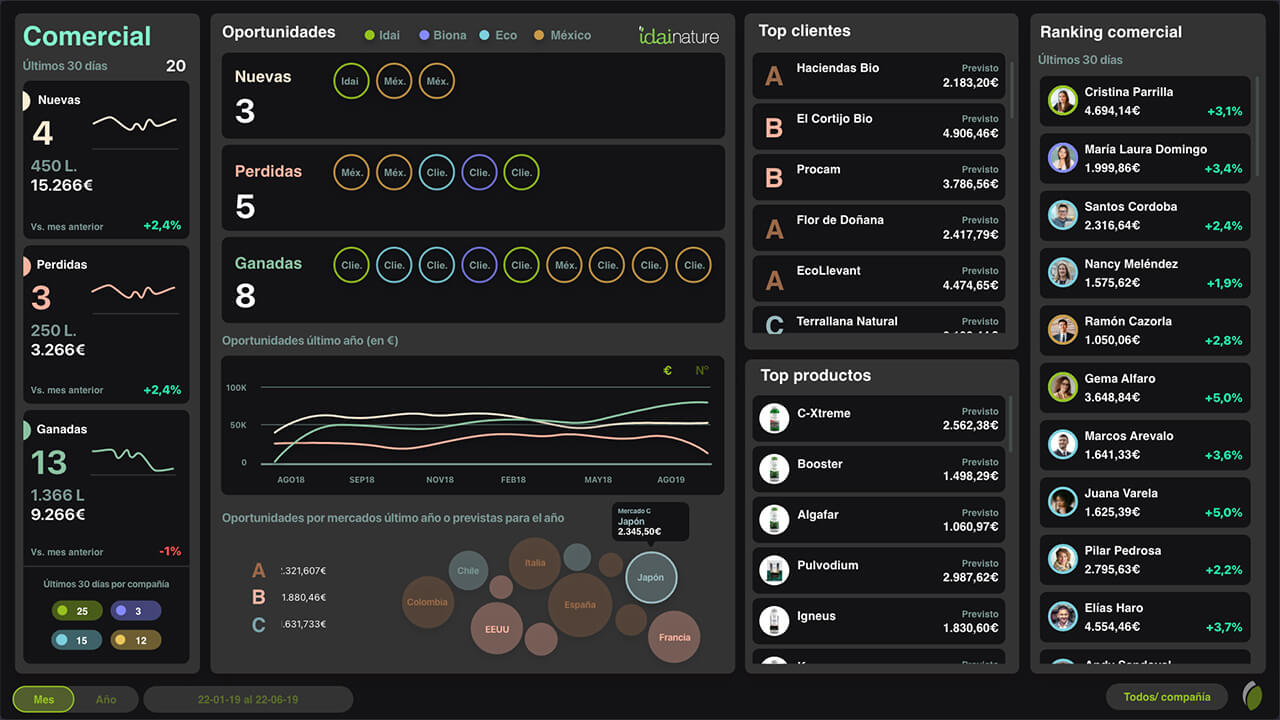Click market A in the markets legend

(259, 571)
